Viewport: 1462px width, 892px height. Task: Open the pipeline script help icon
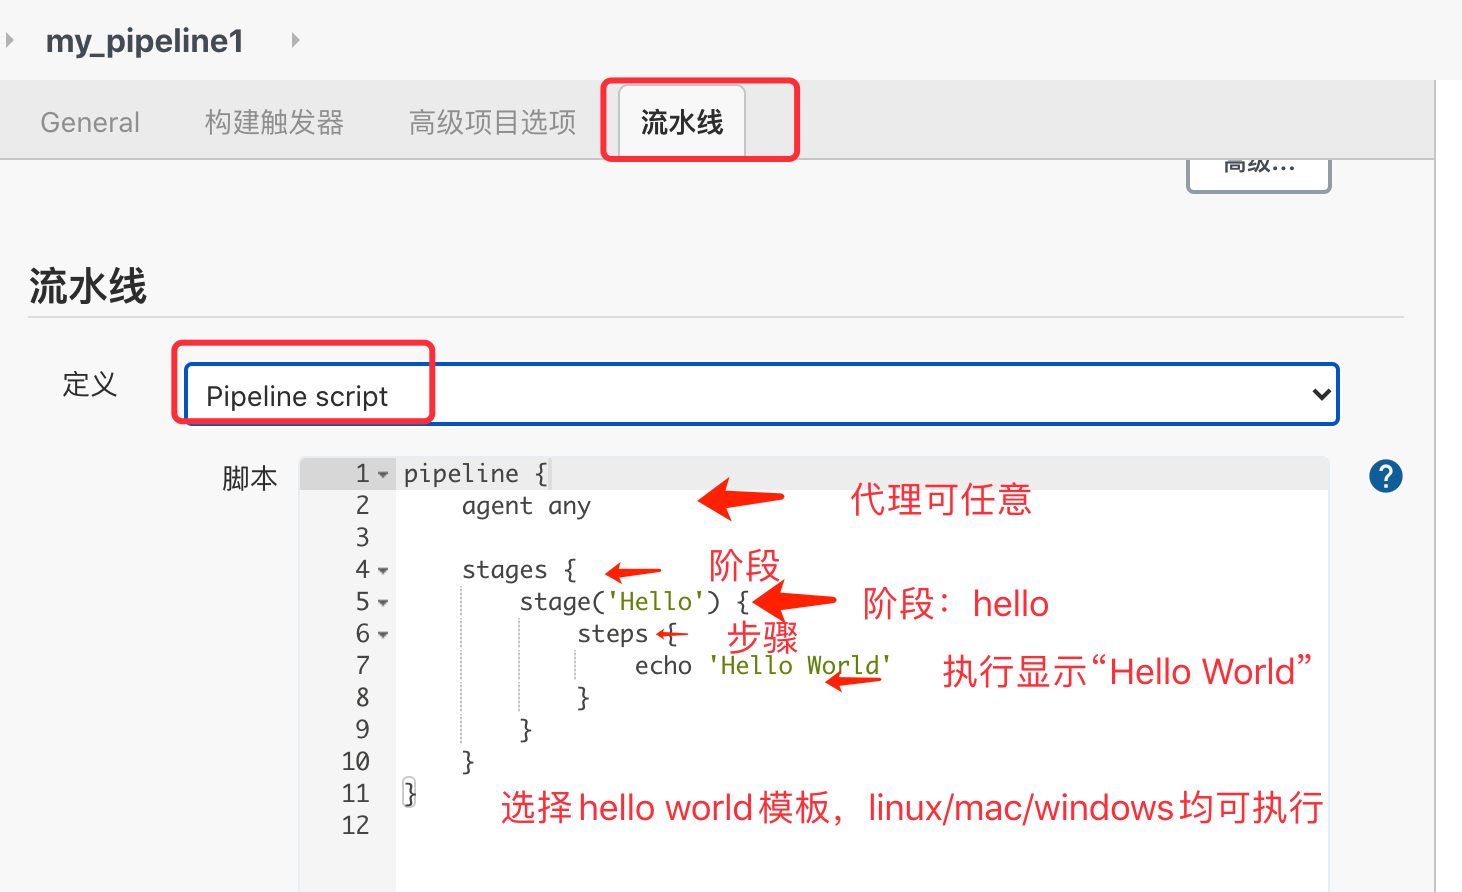(x=1386, y=476)
